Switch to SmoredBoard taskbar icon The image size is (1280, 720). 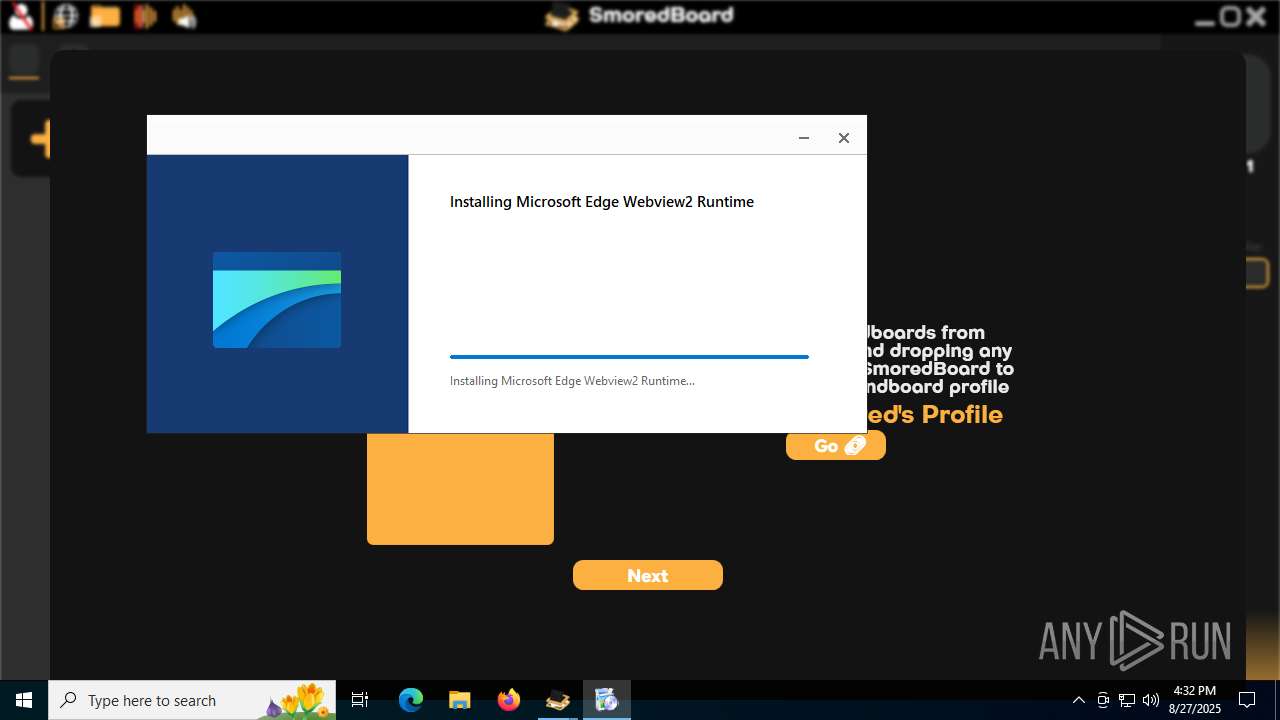pos(558,700)
